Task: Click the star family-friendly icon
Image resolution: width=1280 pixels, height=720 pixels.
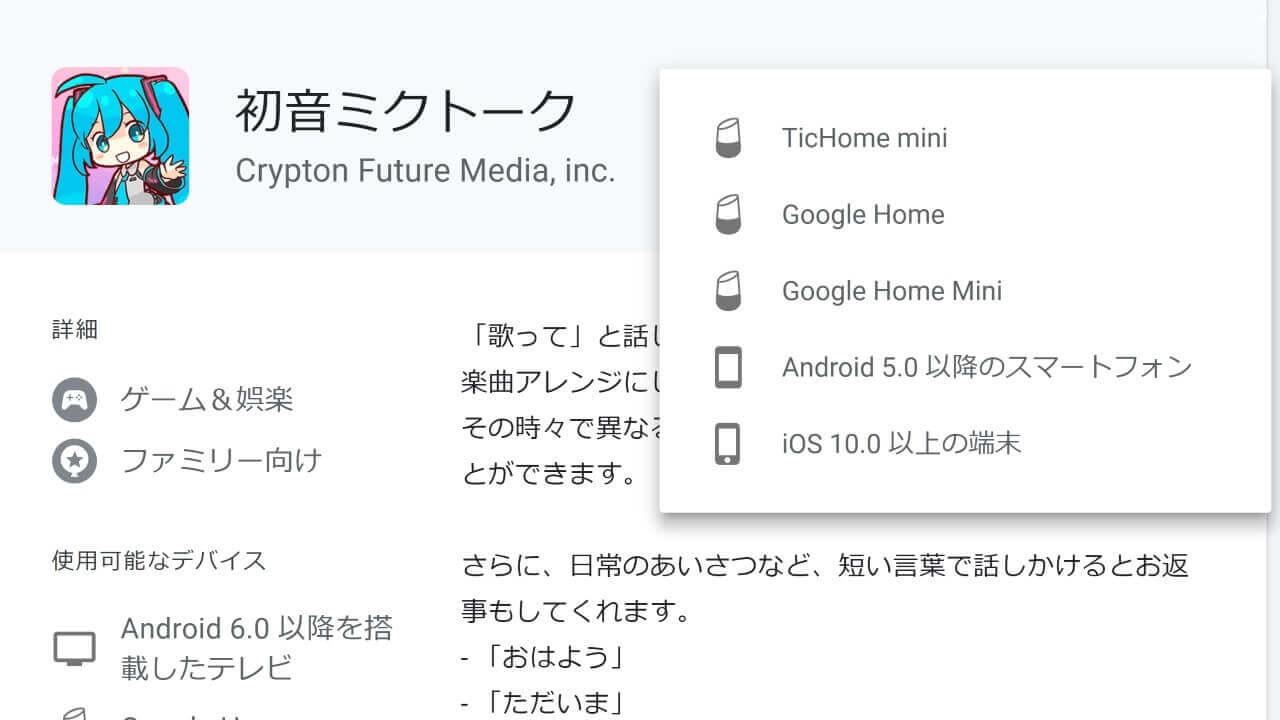Action: click(75, 461)
